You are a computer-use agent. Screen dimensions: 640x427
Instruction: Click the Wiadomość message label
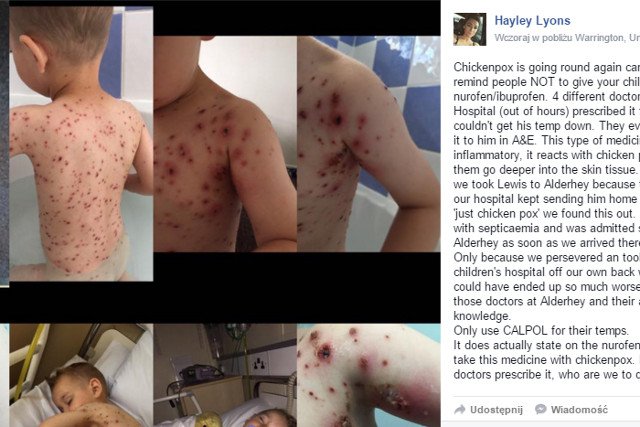click(x=579, y=409)
